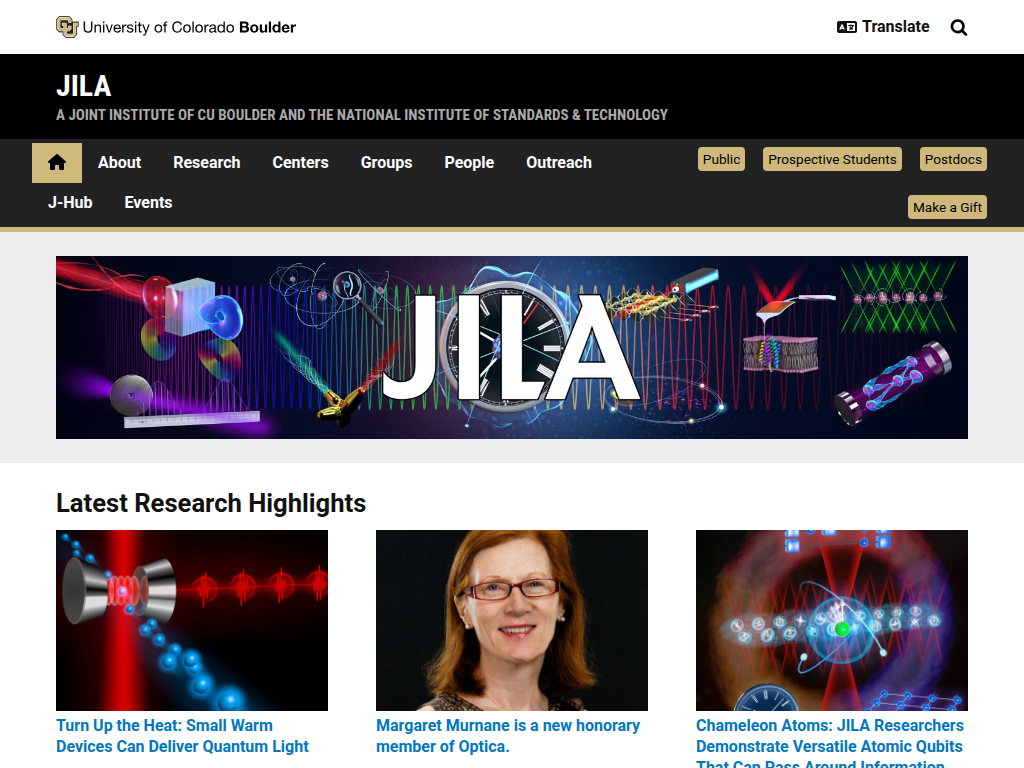Click the CU Boulder logo emblem
1024x768 pixels.
click(67, 27)
